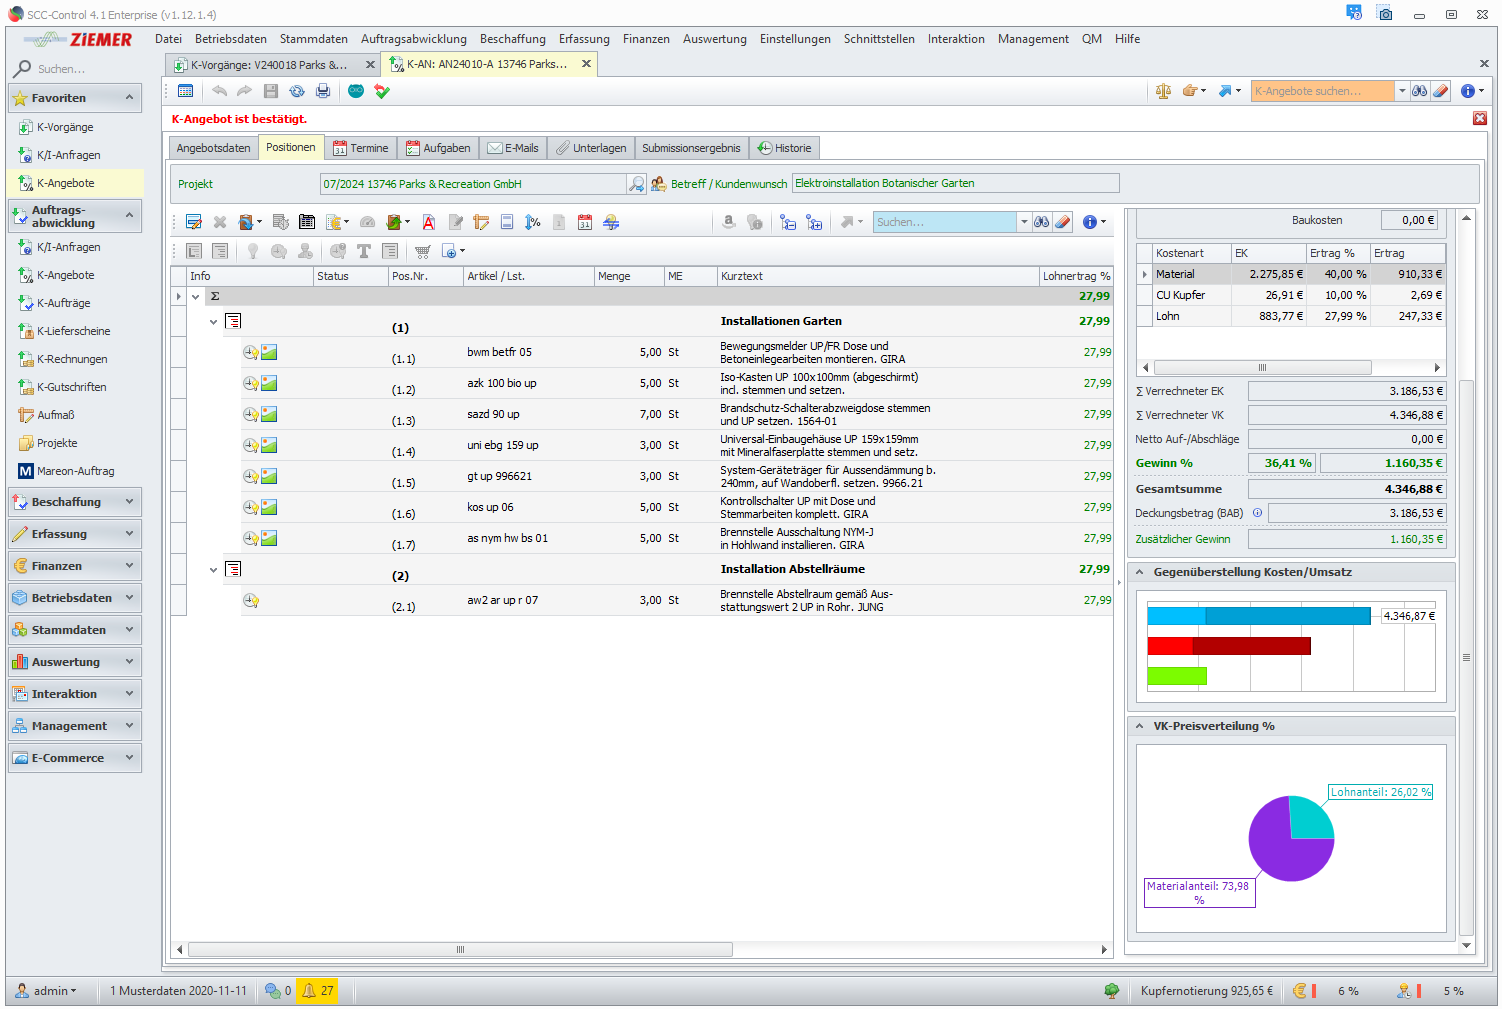The height and width of the screenshot is (1009, 1502).
Task: Click the printer icon in the top toolbar
Action: click(323, 91)
